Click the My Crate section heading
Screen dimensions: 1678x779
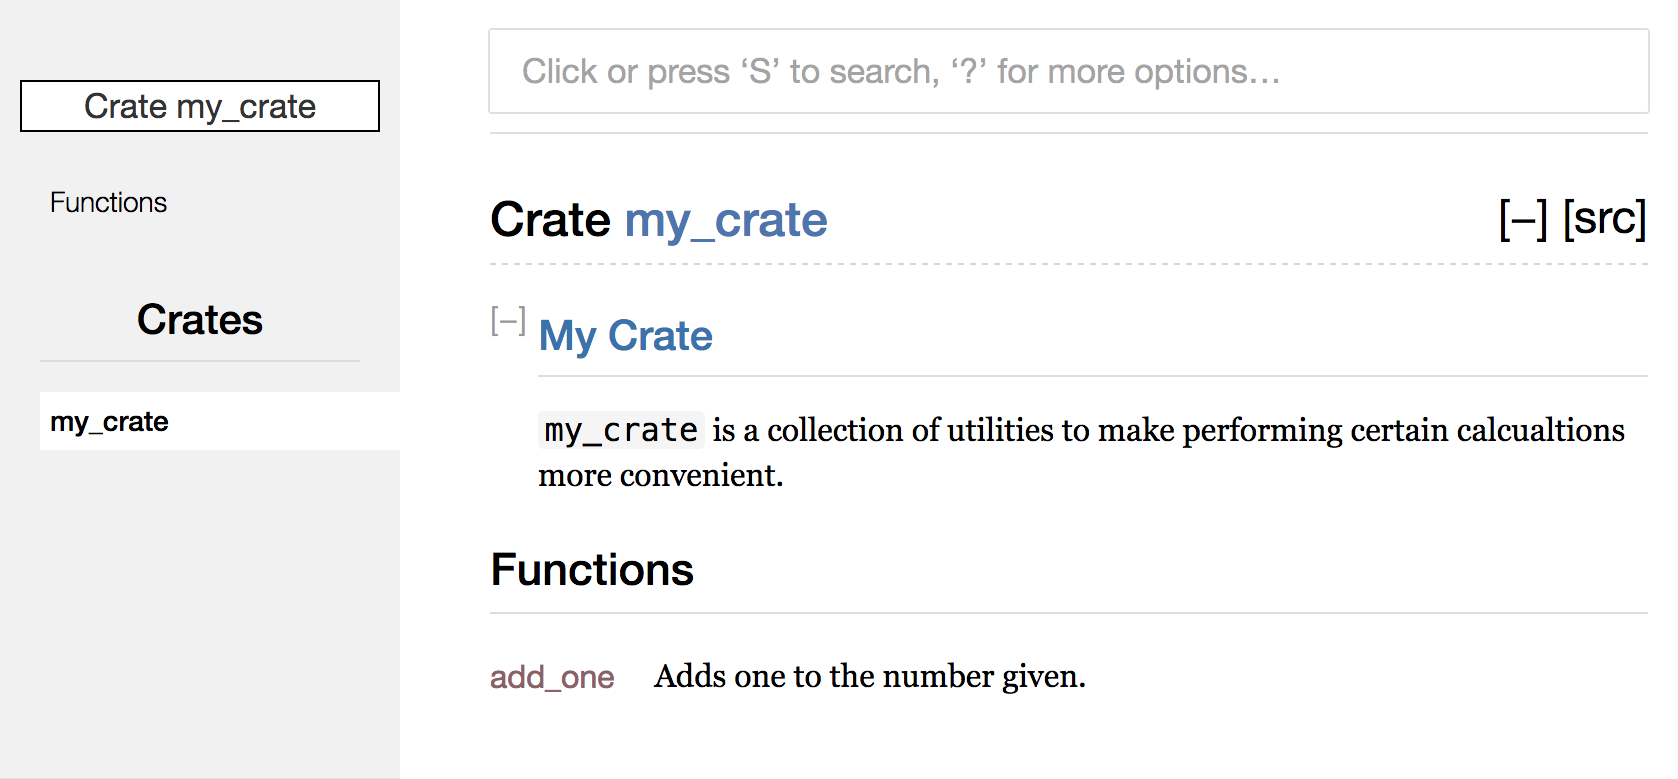(625, 336)
